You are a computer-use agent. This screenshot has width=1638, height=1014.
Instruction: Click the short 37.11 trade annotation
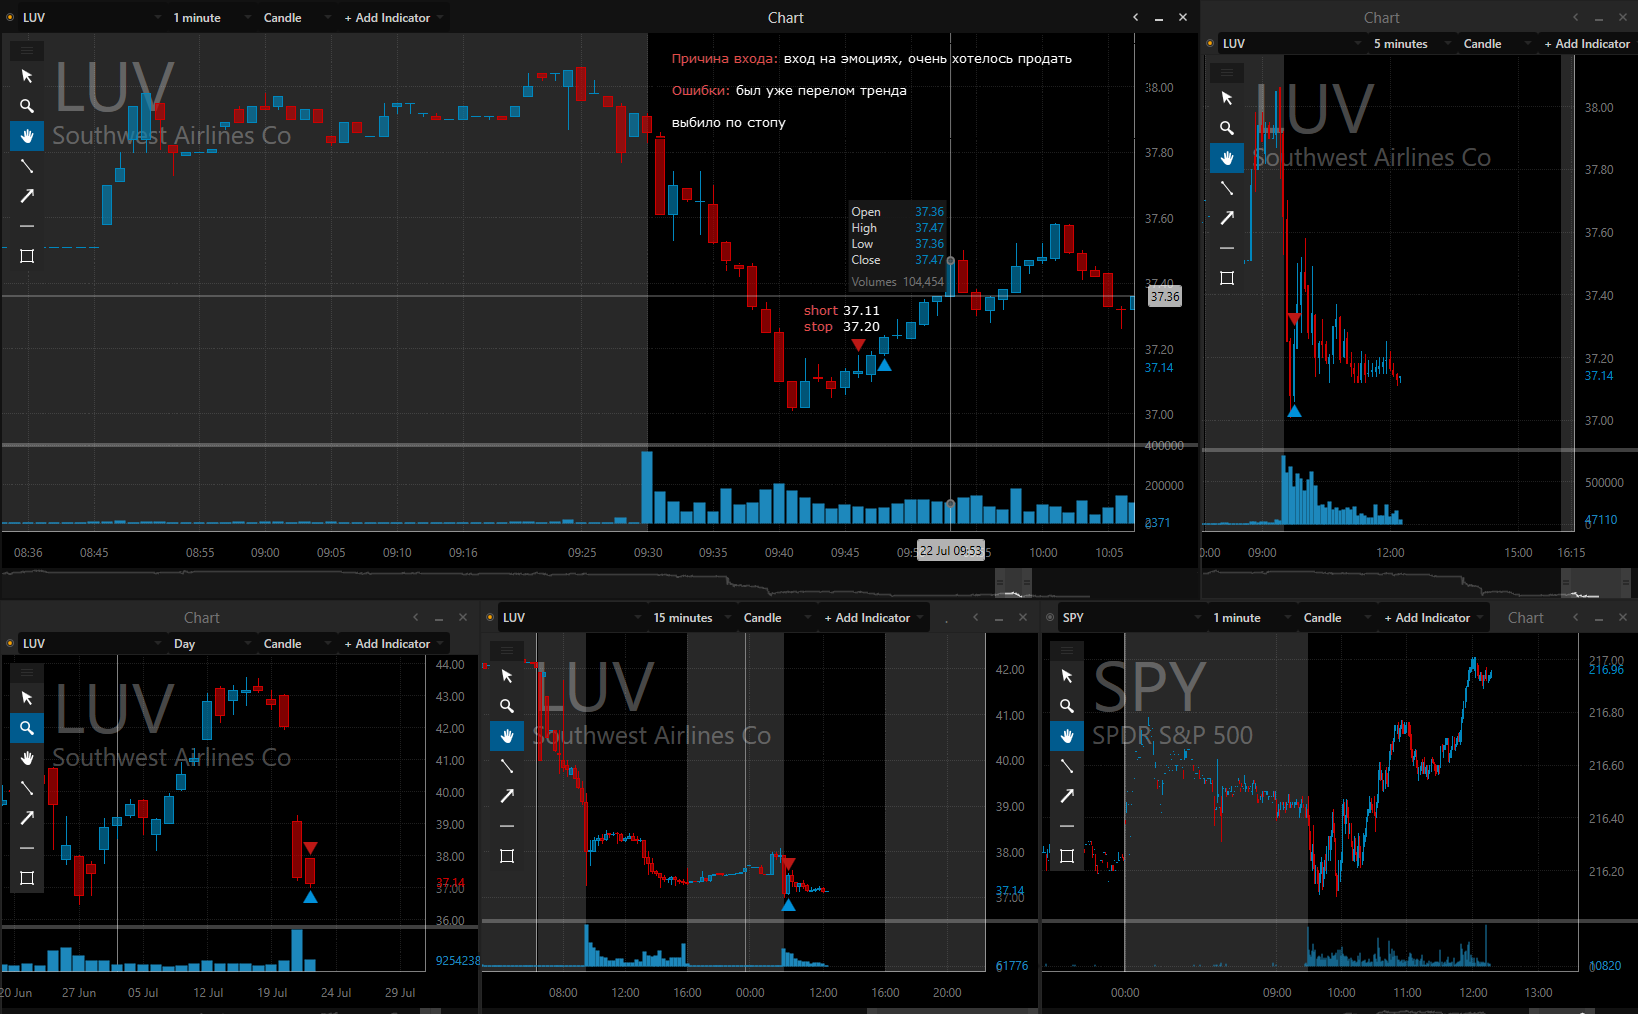click(842, 311)
